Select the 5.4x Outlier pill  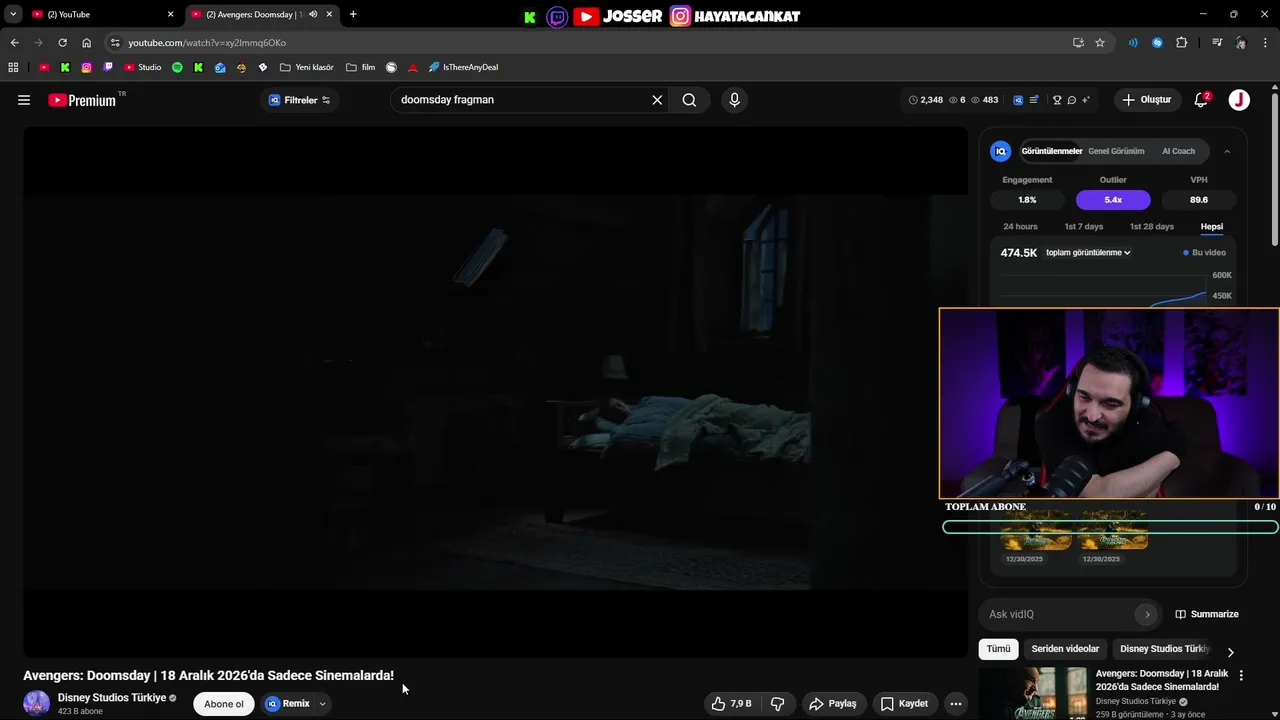coord(1113,200)
